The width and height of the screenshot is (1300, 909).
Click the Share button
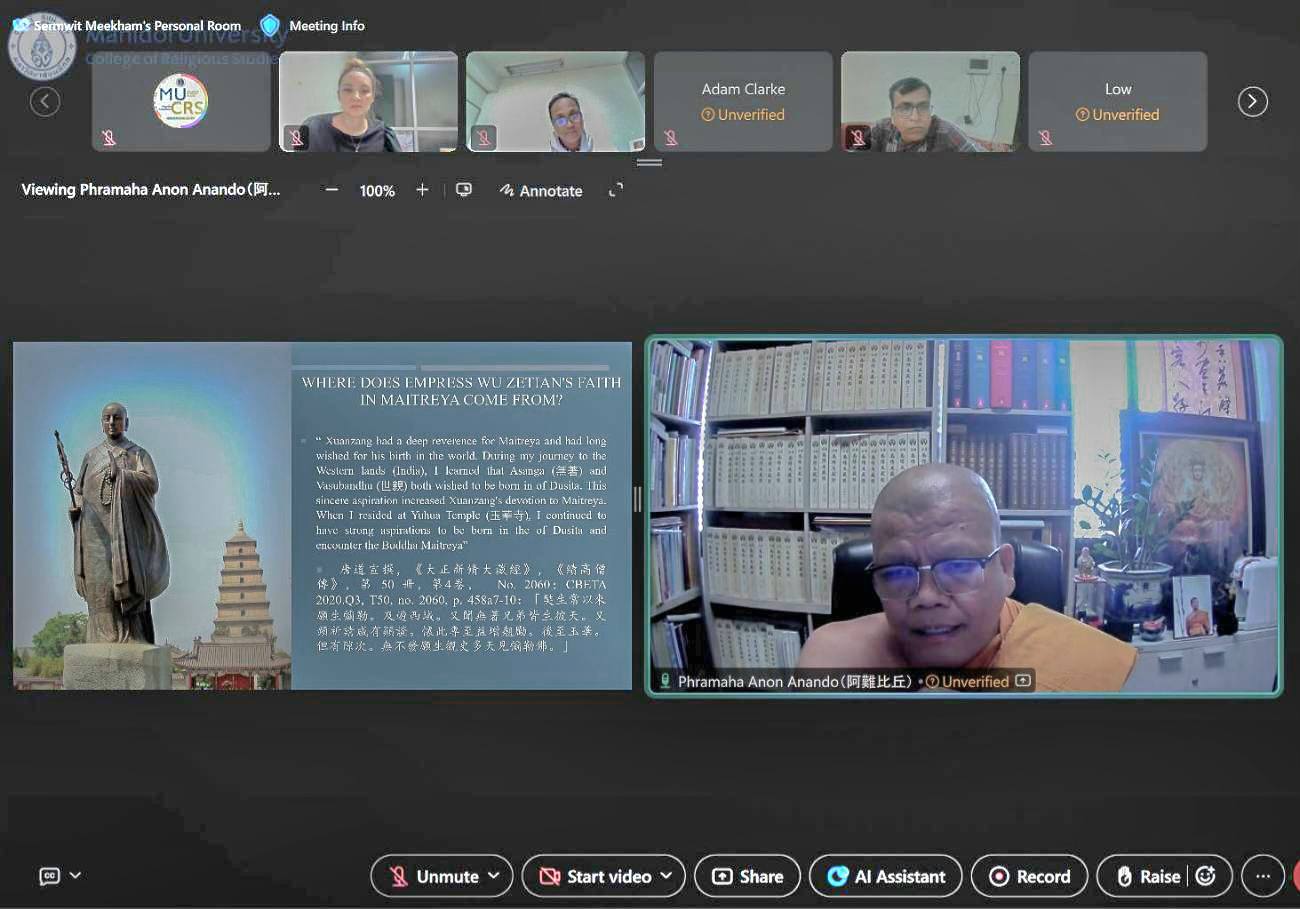tap(747, 876)
